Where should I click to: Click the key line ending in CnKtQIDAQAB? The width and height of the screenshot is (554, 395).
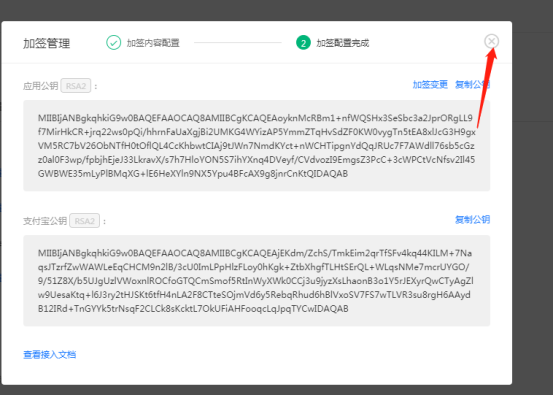[x=193, y=173]
